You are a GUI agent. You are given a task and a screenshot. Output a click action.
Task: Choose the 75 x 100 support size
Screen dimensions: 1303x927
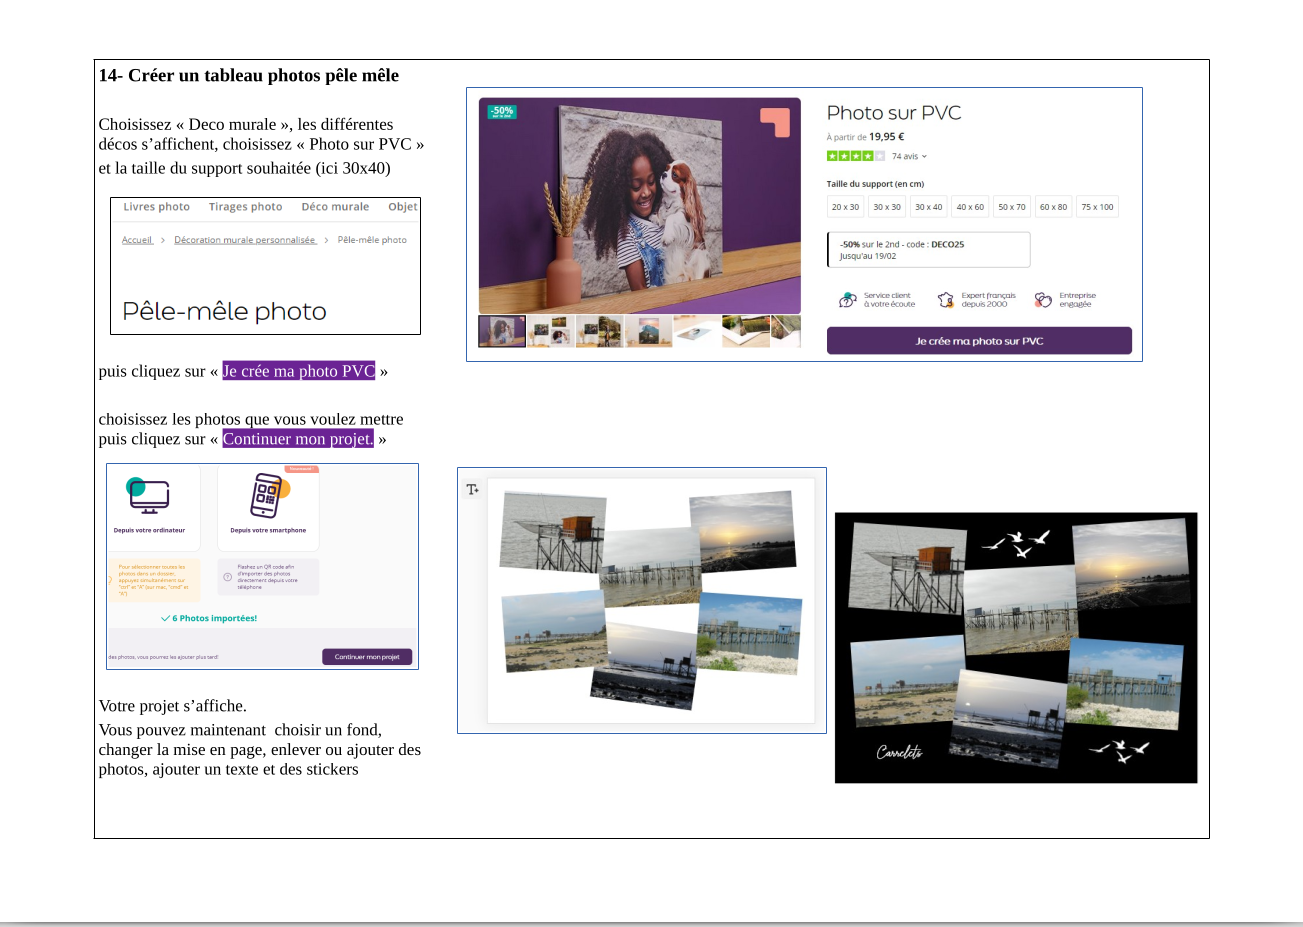click(1097, 207)
